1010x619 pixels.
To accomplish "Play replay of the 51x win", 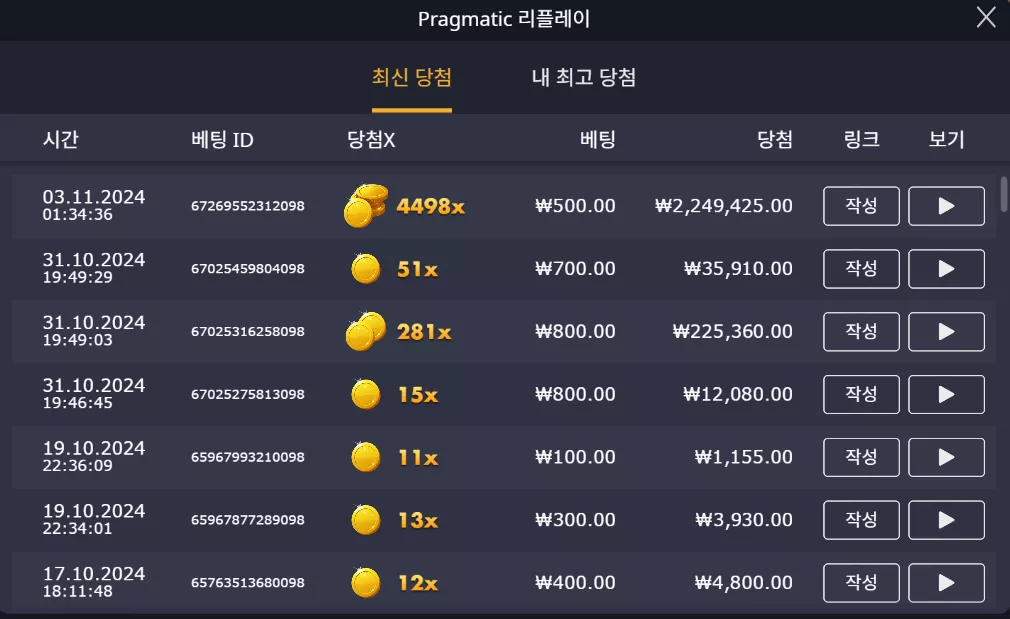I will click(946, 269).
